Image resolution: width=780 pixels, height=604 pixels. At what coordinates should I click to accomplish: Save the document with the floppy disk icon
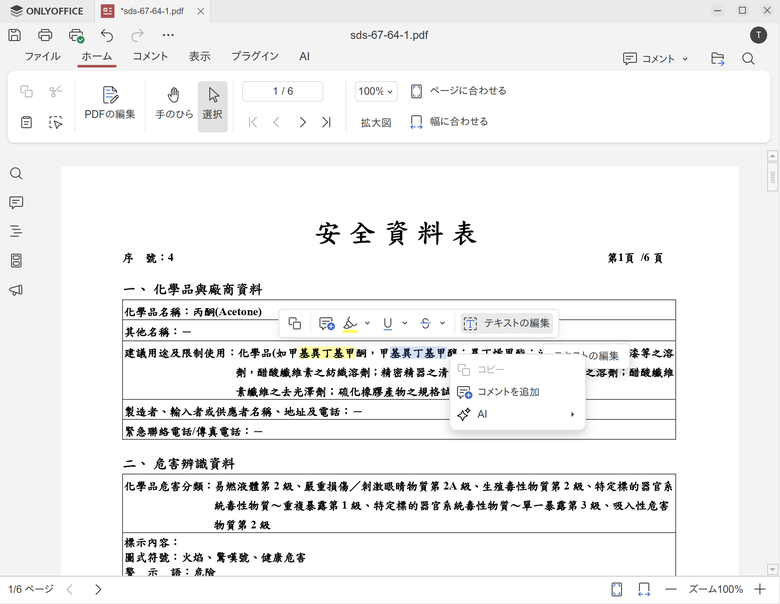coord(14,35)
